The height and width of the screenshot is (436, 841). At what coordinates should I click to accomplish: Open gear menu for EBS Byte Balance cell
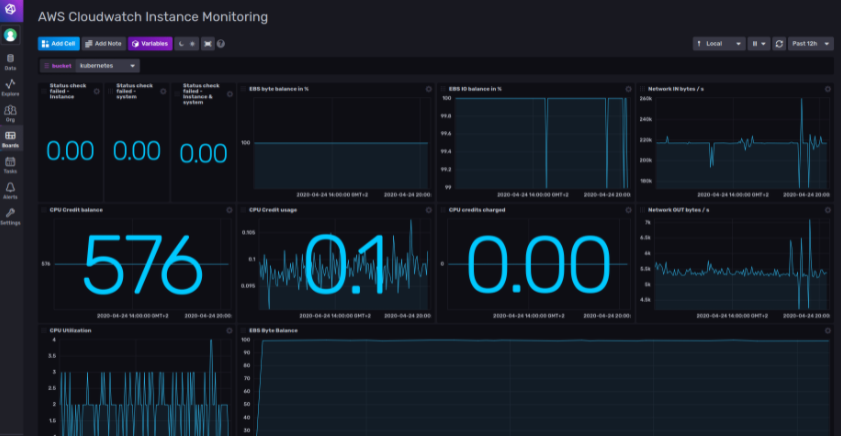(828, 331)
